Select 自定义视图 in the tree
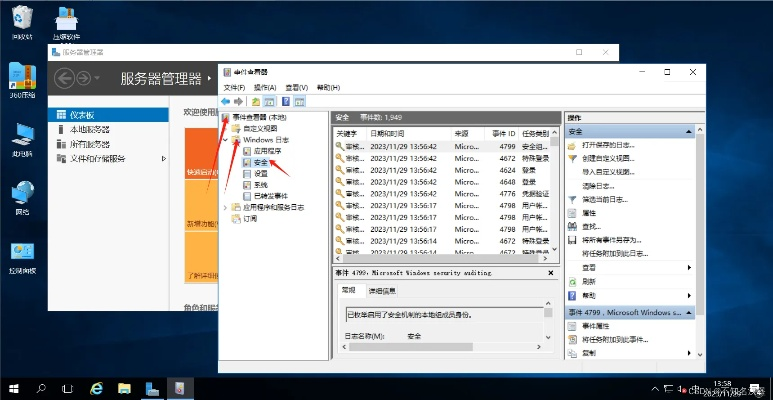The width and height of the screenshot is (773, 400). [260, 129]
